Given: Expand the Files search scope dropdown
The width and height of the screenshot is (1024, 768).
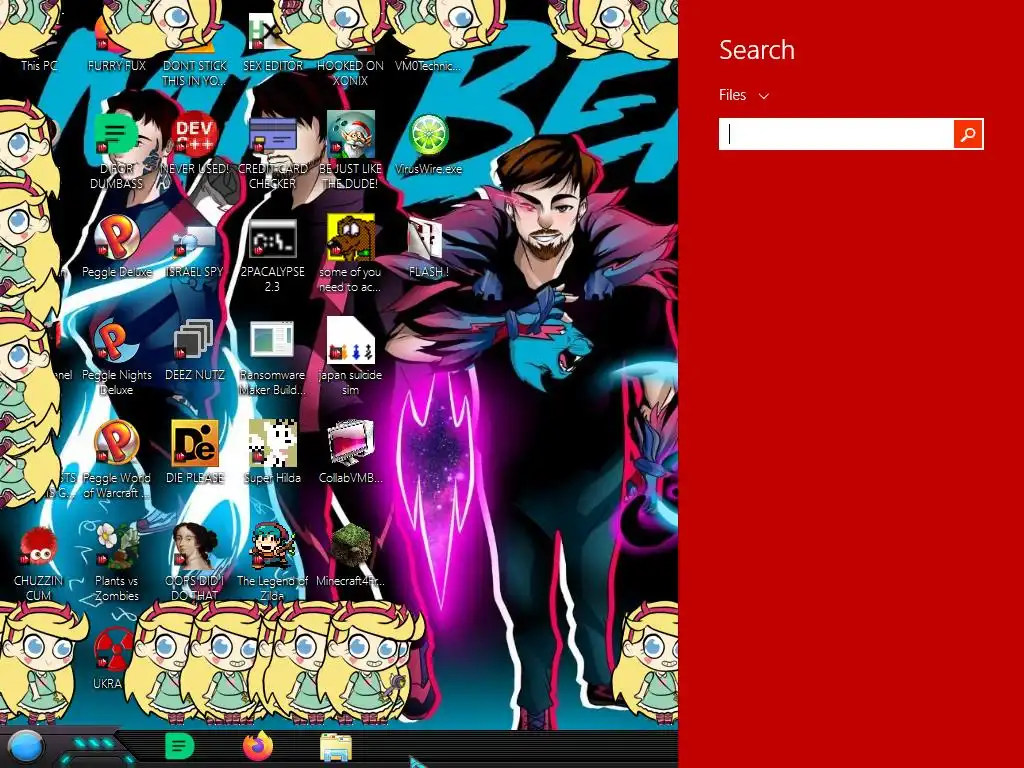Looking at the screenshot, I should [744, 95].
